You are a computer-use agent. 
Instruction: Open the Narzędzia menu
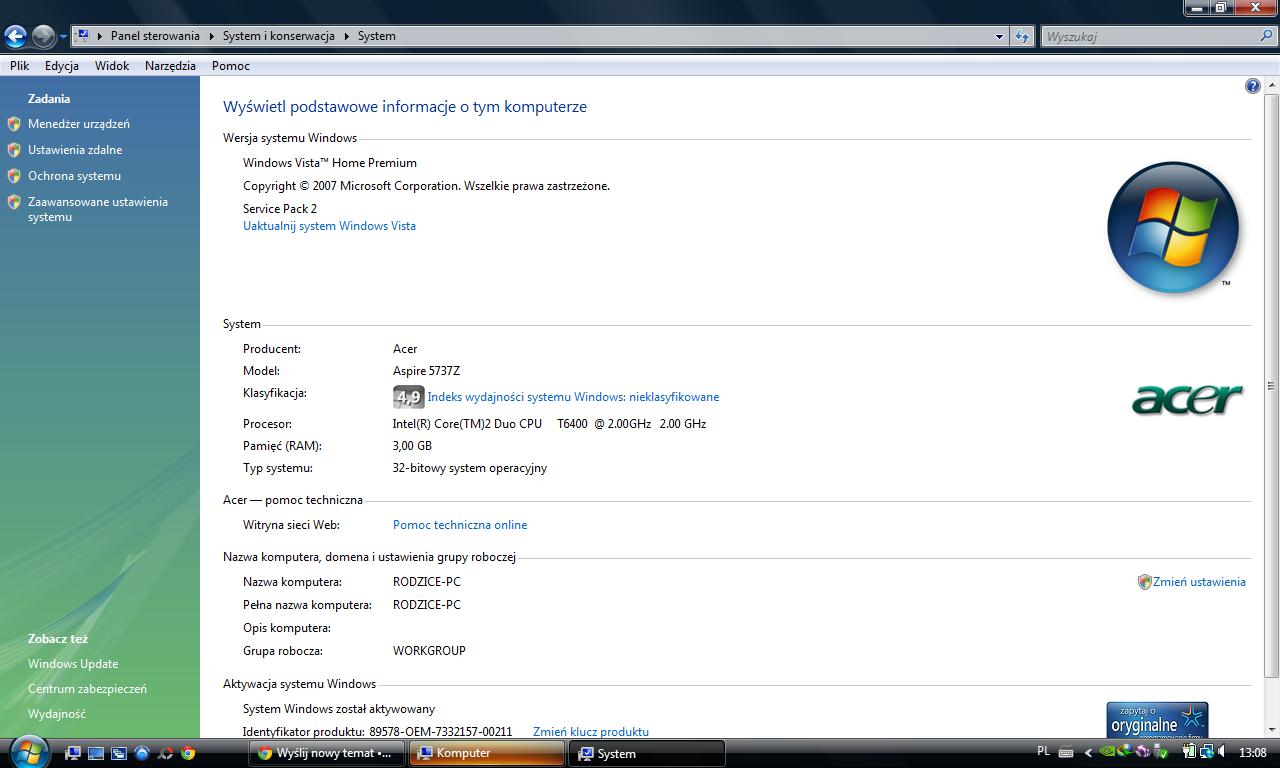point(170,66)
